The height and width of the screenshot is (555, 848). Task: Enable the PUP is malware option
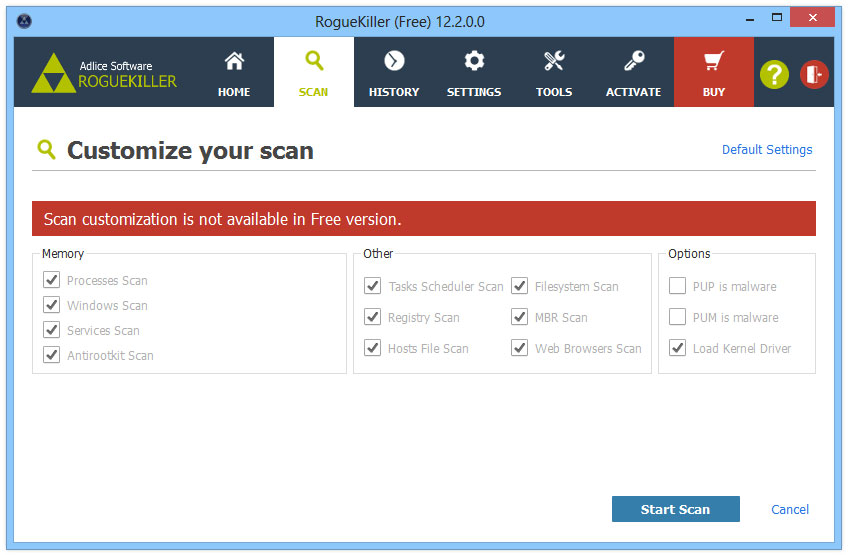point(678,286)
